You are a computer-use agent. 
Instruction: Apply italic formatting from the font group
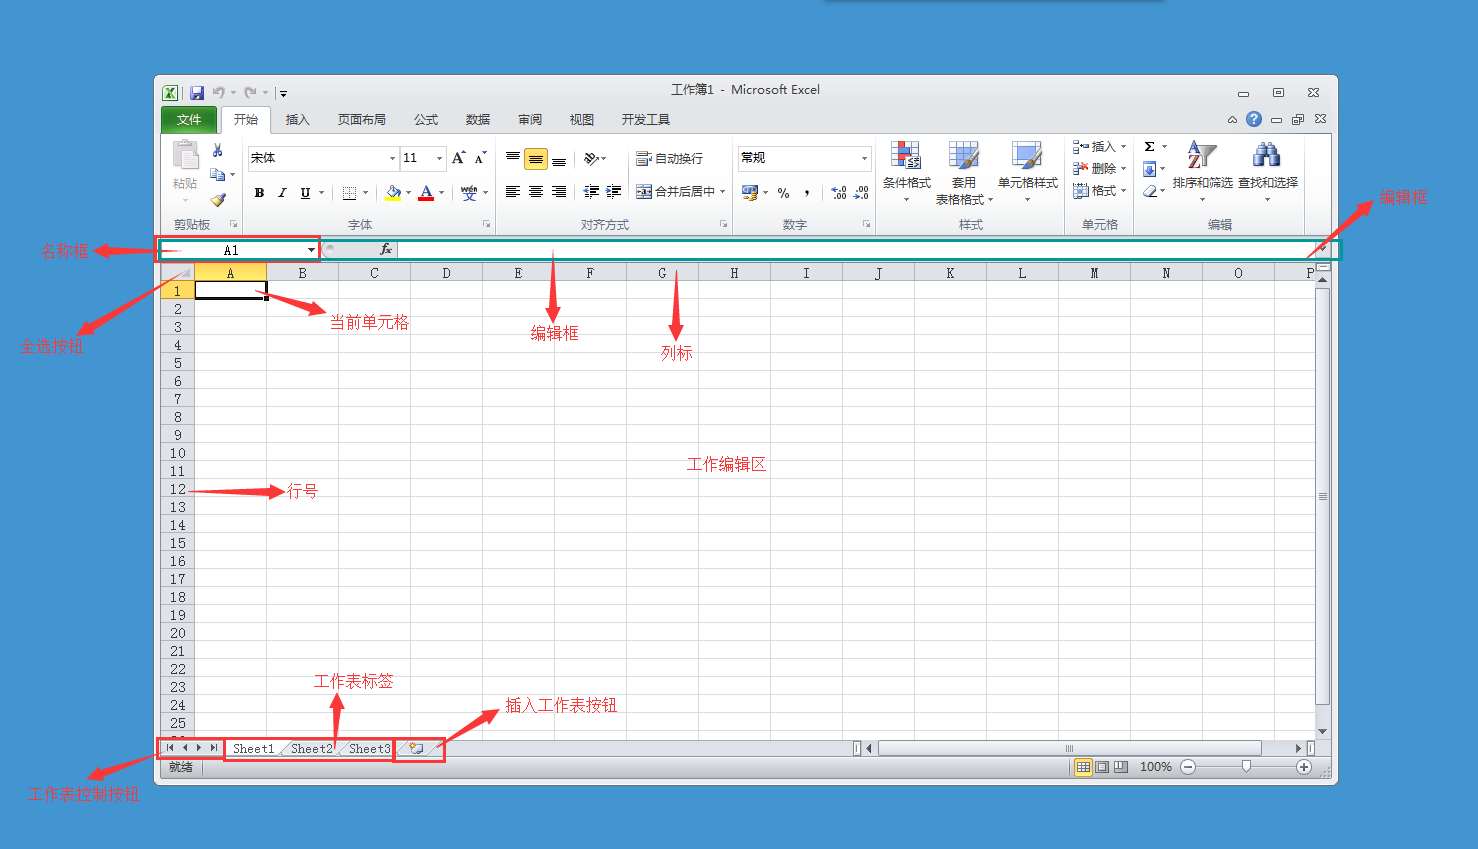coord(281,192)
